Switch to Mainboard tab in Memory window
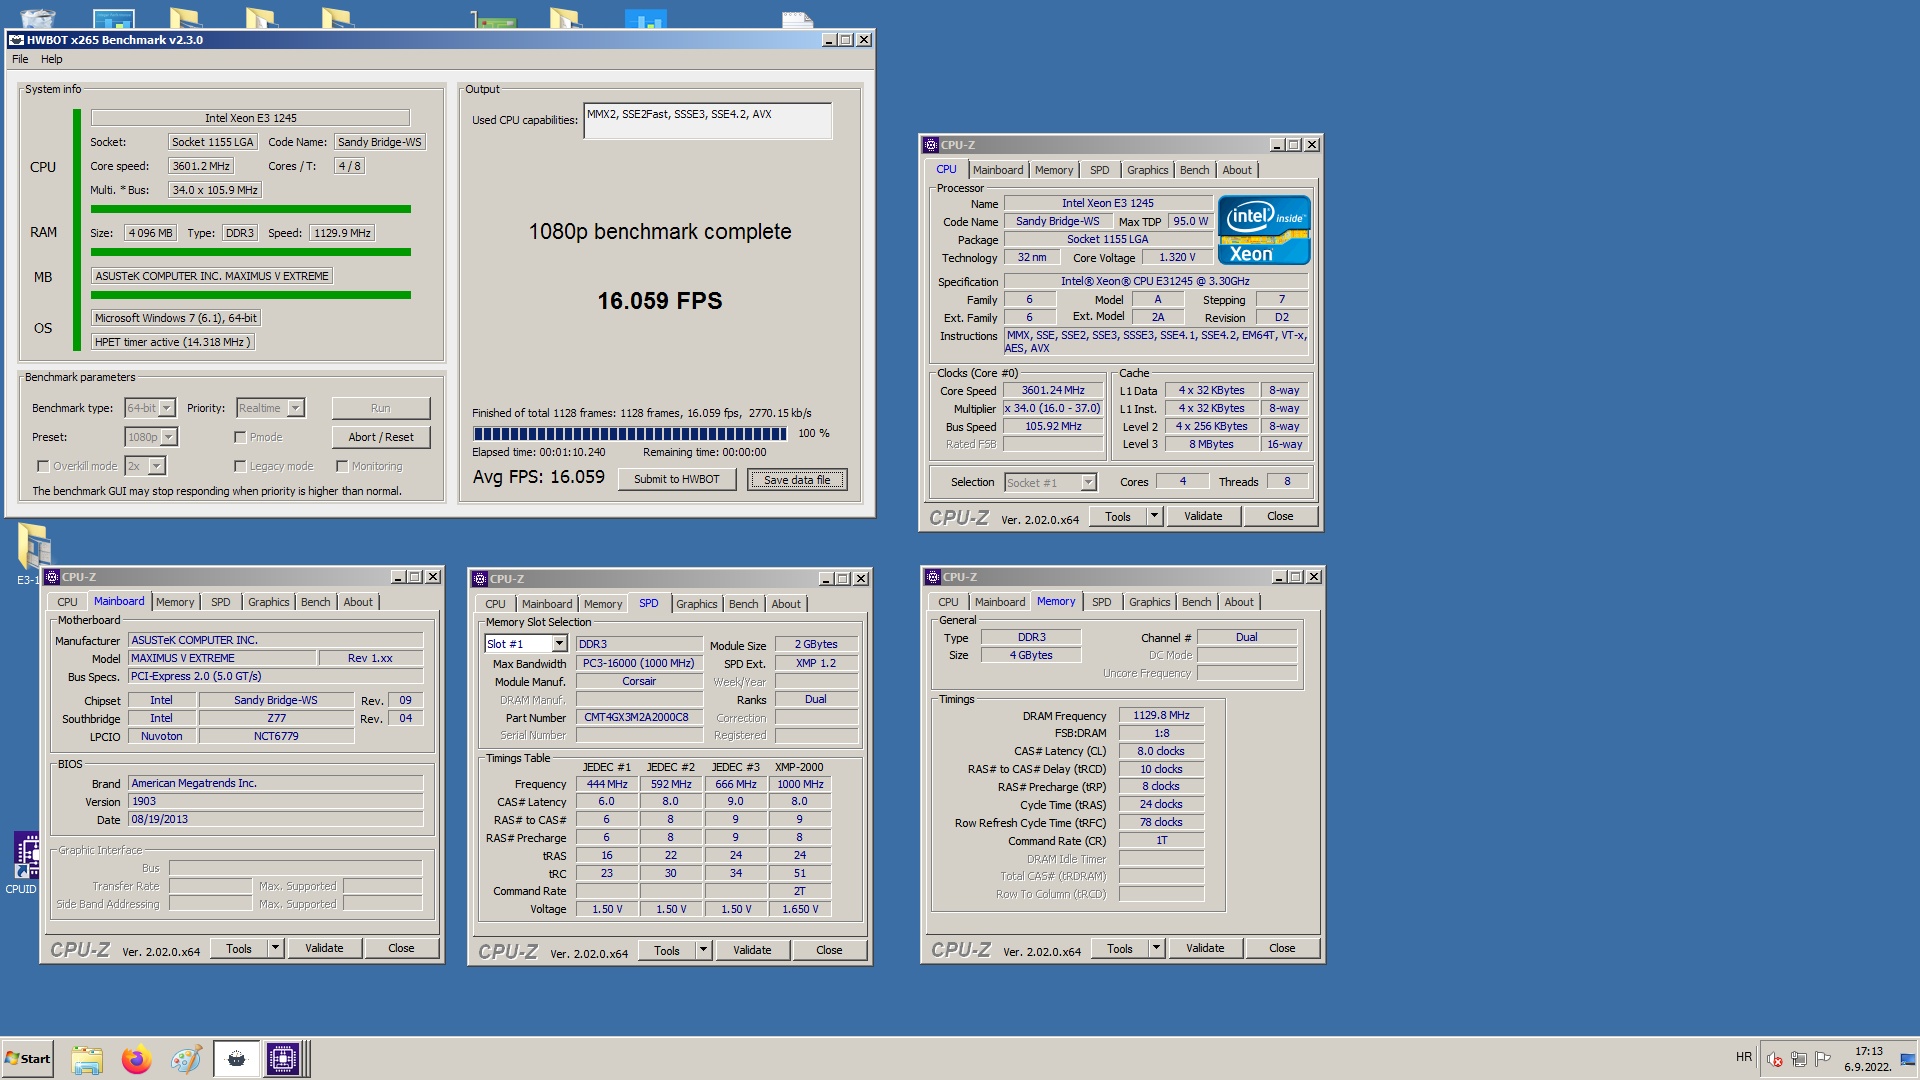The height and width of the screenshot is (1080, 1920). click(x=999, y=602)
